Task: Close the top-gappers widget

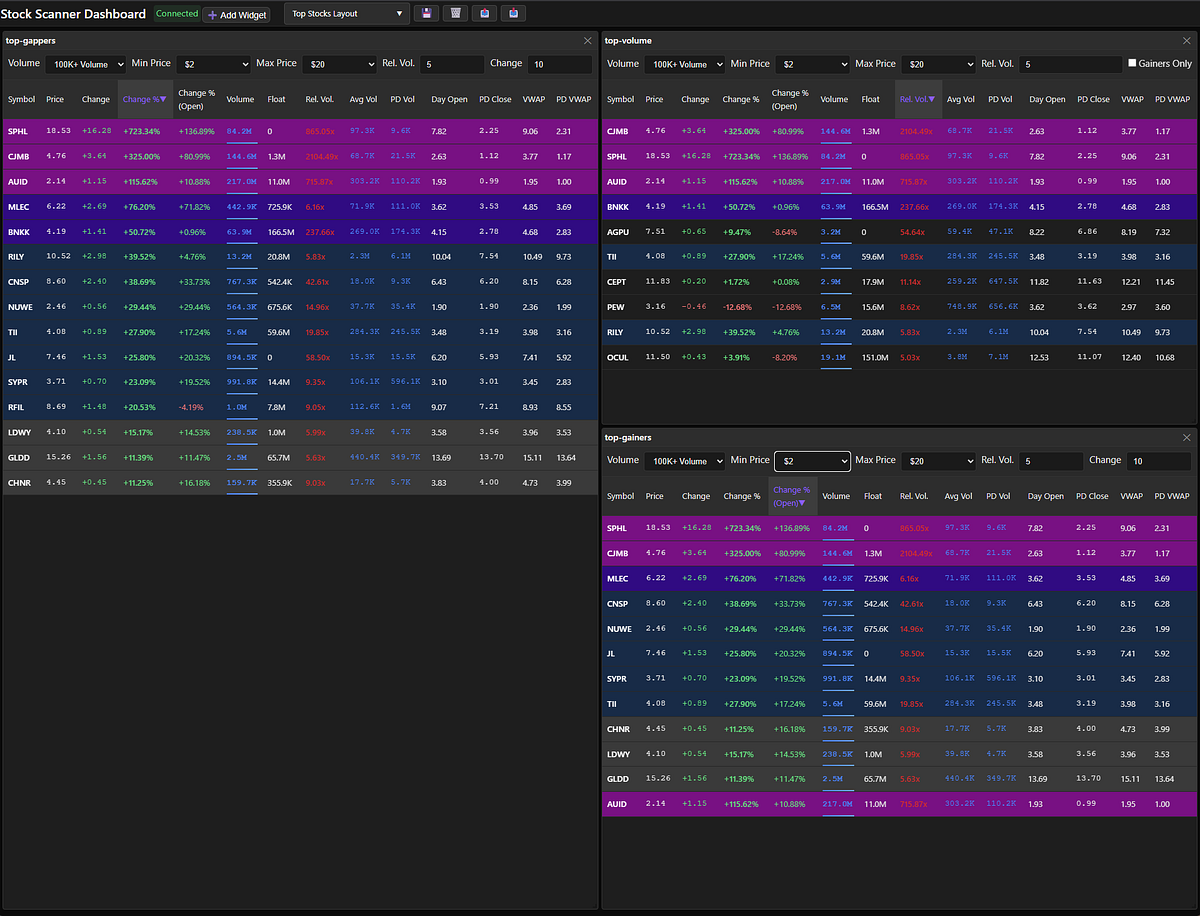Action: coord(588,41)
